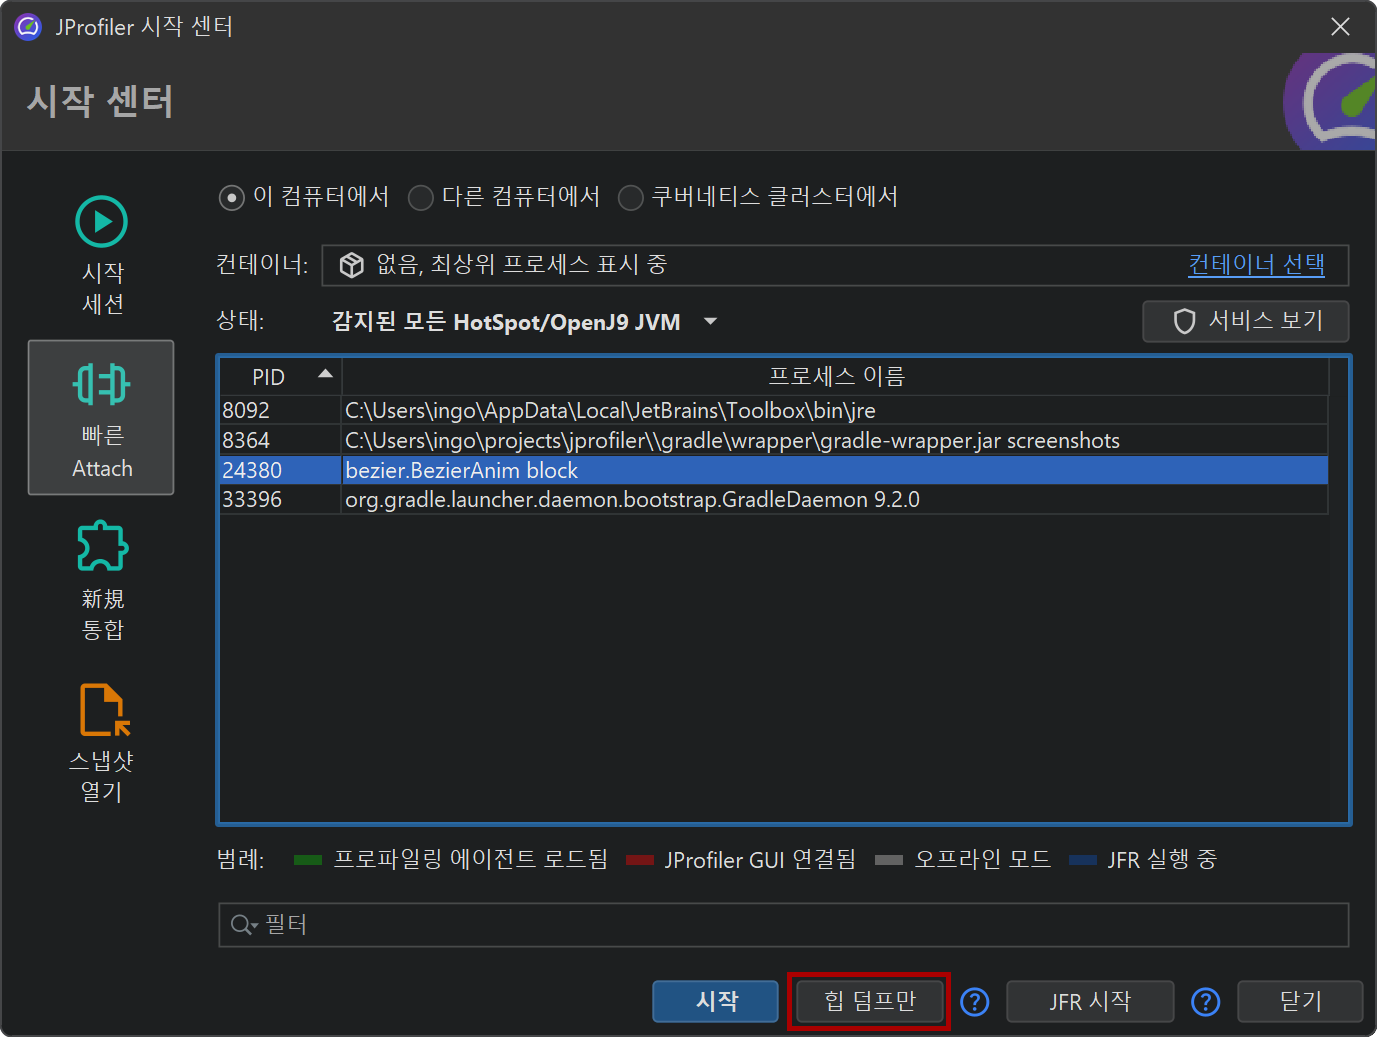Open the 컨테이너 선택 link

1255,265
